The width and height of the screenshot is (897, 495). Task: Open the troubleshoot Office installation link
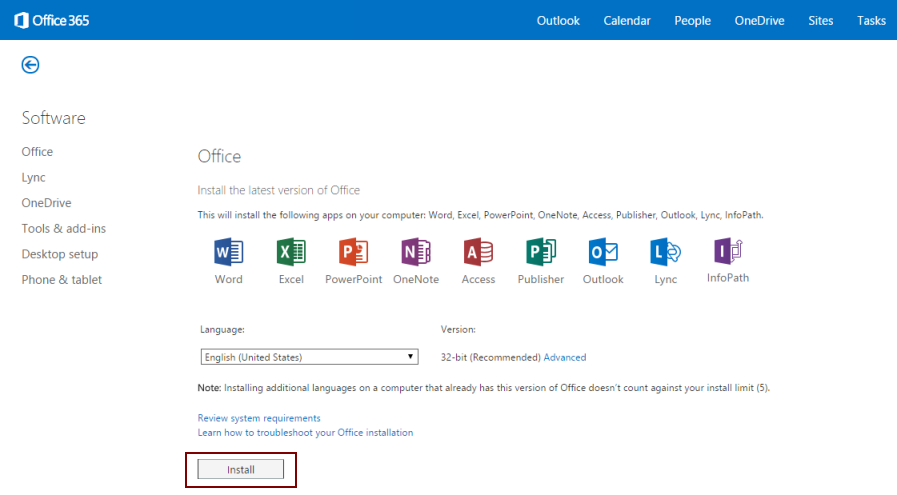pos(305,433)
